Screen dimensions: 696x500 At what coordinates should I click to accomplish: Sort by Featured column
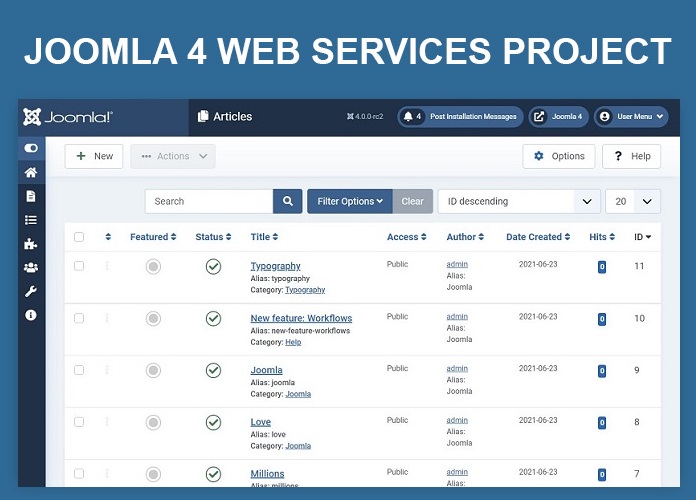(153, 237)
